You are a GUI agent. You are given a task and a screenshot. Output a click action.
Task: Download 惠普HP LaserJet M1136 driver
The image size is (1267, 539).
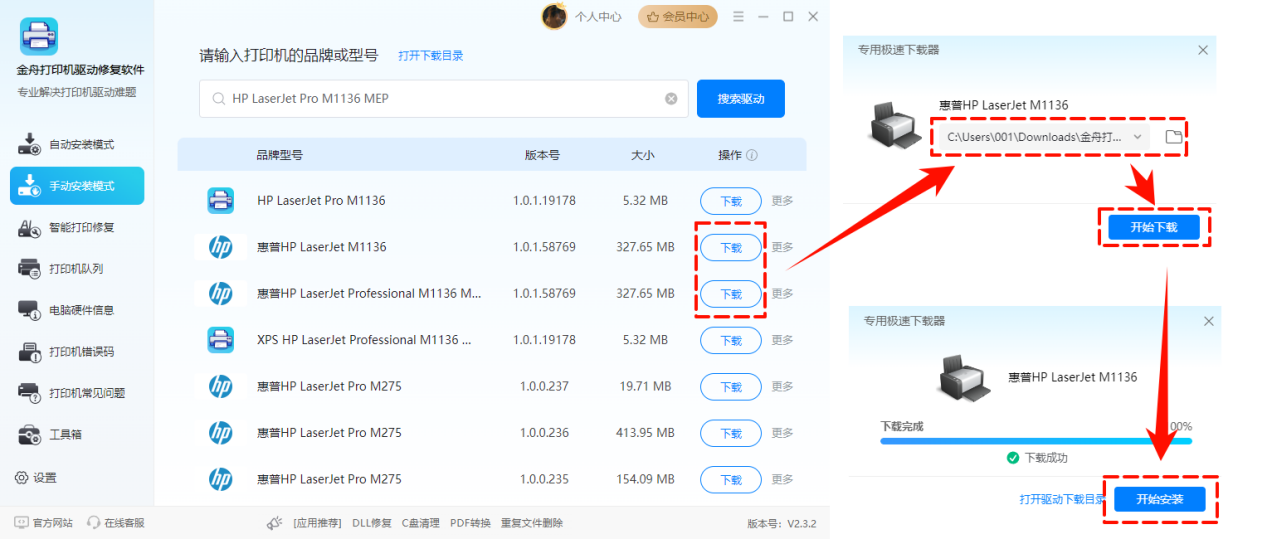pyautogui.click(x=731, y=248)
